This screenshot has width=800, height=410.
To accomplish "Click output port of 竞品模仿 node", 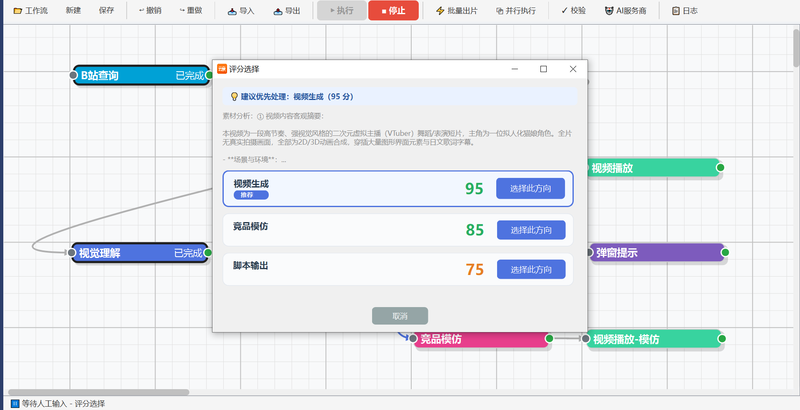I will (x=549, y=338).
